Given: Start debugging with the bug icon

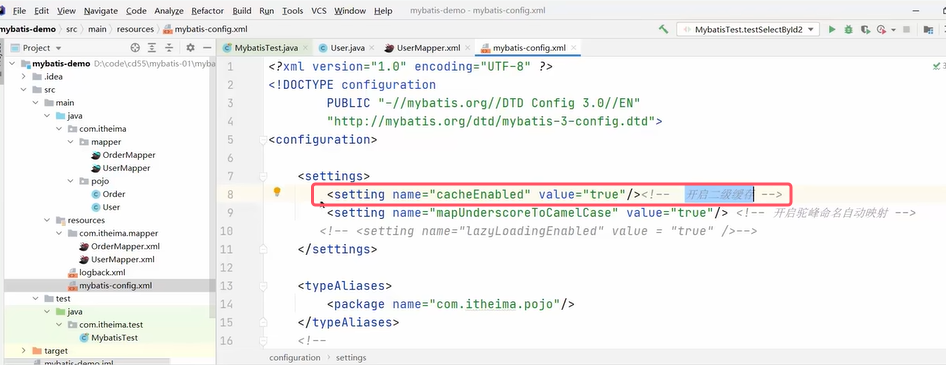Looking at the screenshot, I should tap(849, 29).
